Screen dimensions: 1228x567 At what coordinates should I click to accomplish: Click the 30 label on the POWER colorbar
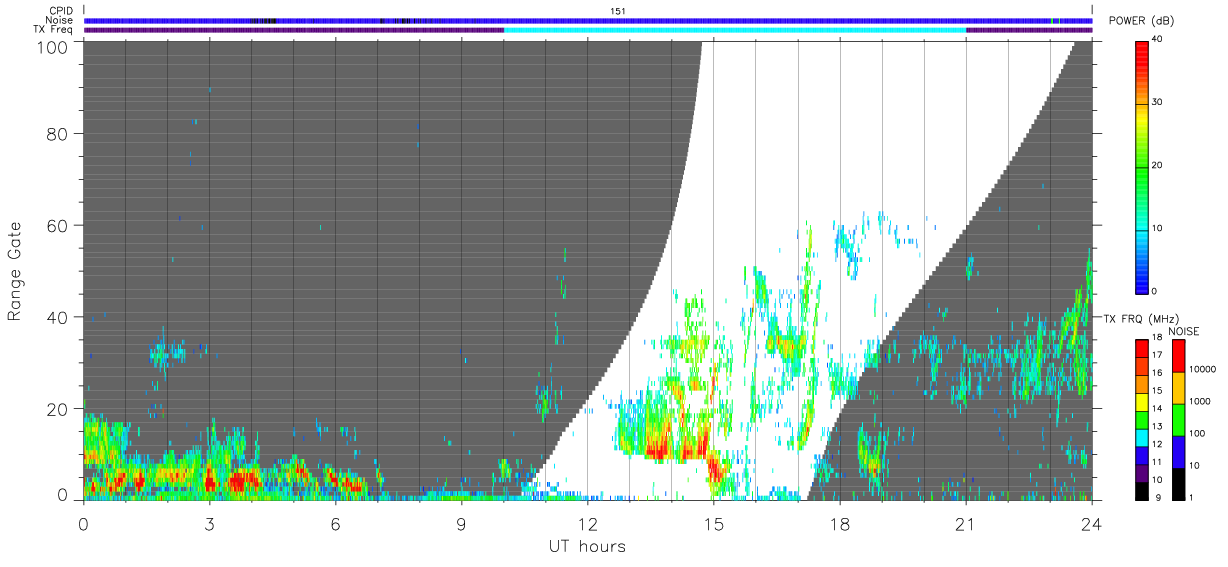[x=1158, y=102]
